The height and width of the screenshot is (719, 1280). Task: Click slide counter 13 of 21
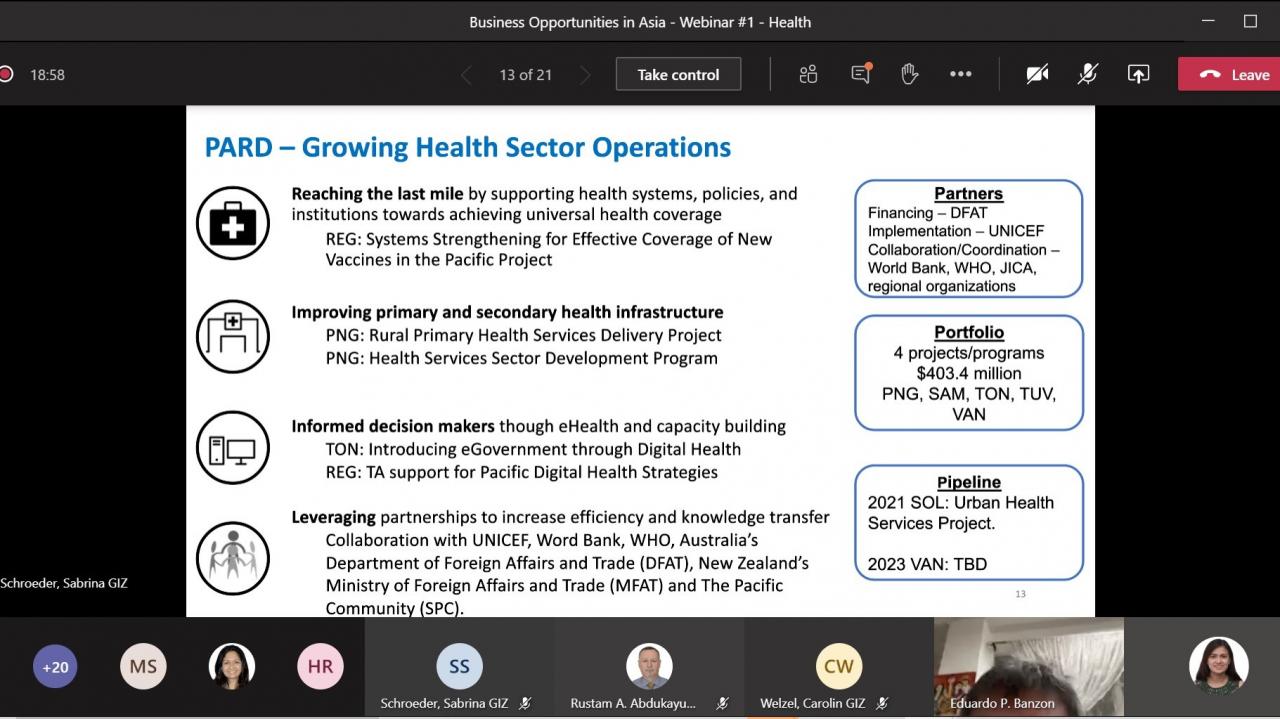pos(525,75)
